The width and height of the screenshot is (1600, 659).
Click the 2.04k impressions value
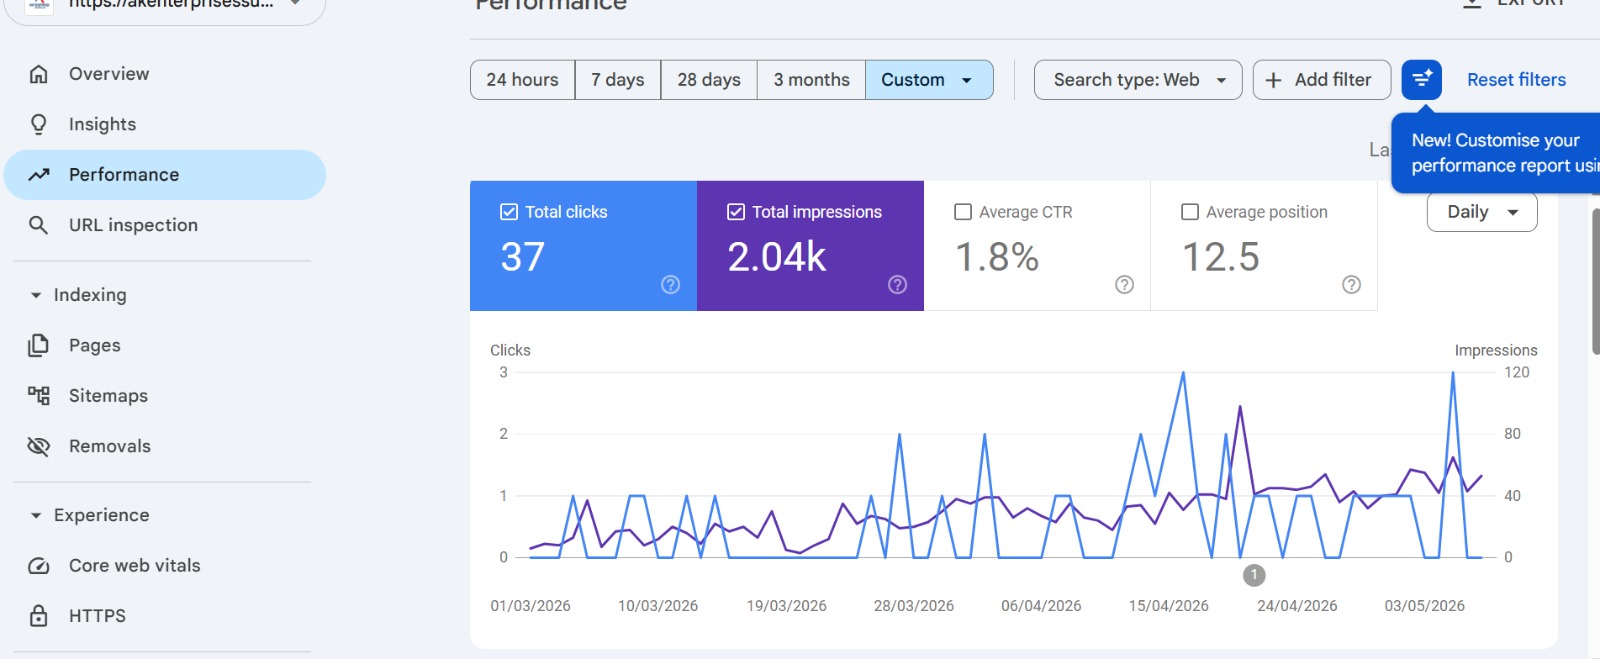point(777,257)
